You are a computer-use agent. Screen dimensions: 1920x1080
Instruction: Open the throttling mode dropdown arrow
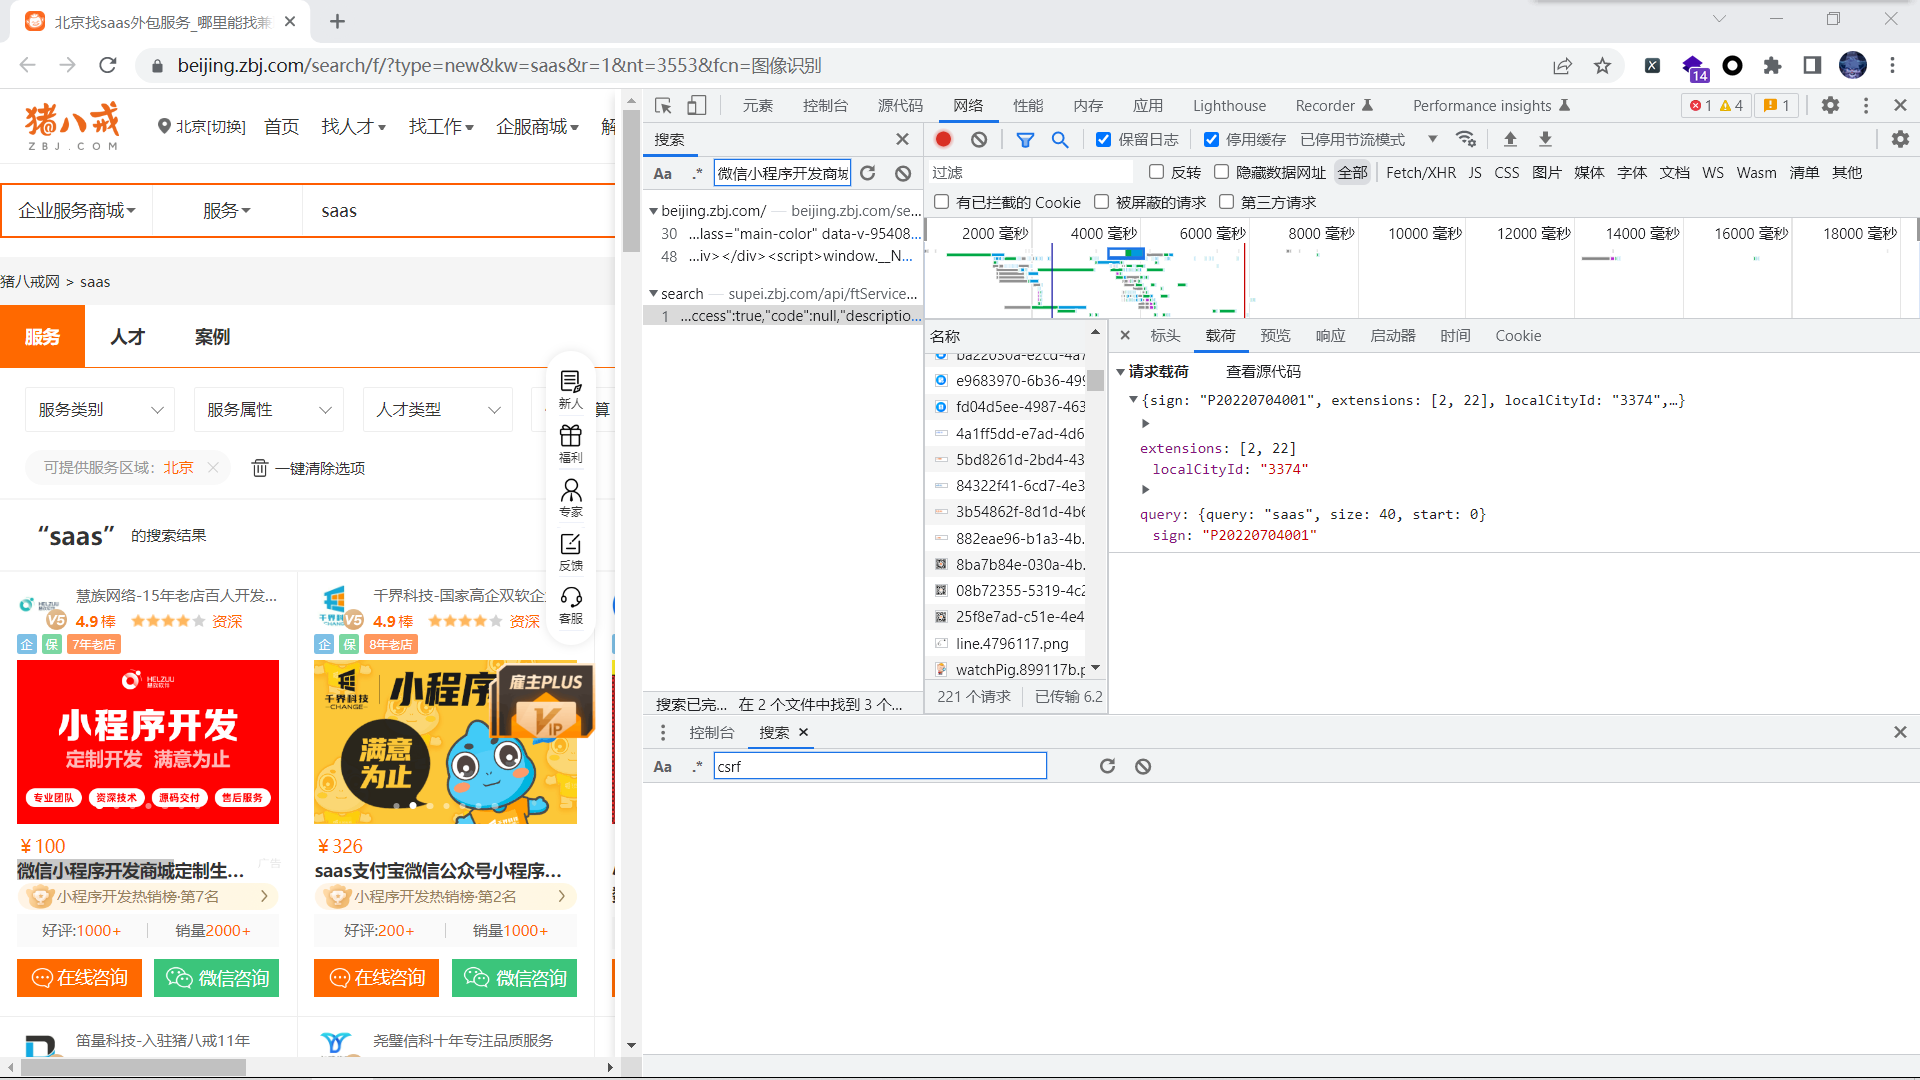pos(1432,139)
